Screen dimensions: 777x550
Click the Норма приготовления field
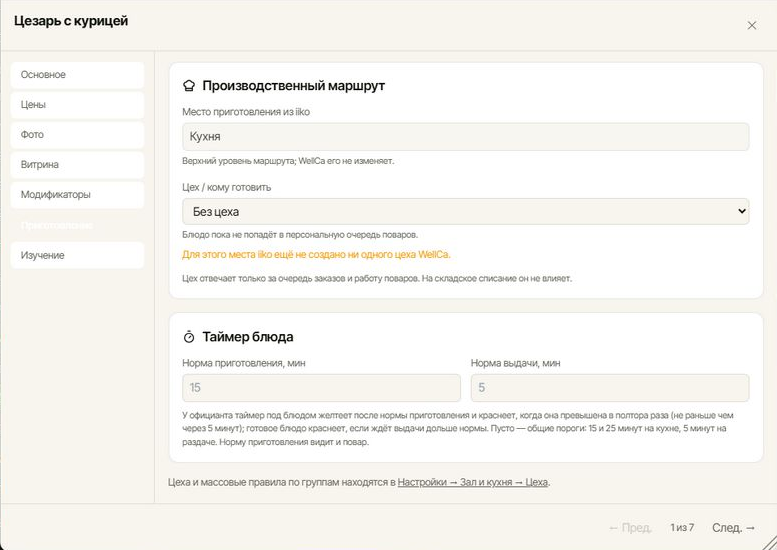click(x=321, y=388)
